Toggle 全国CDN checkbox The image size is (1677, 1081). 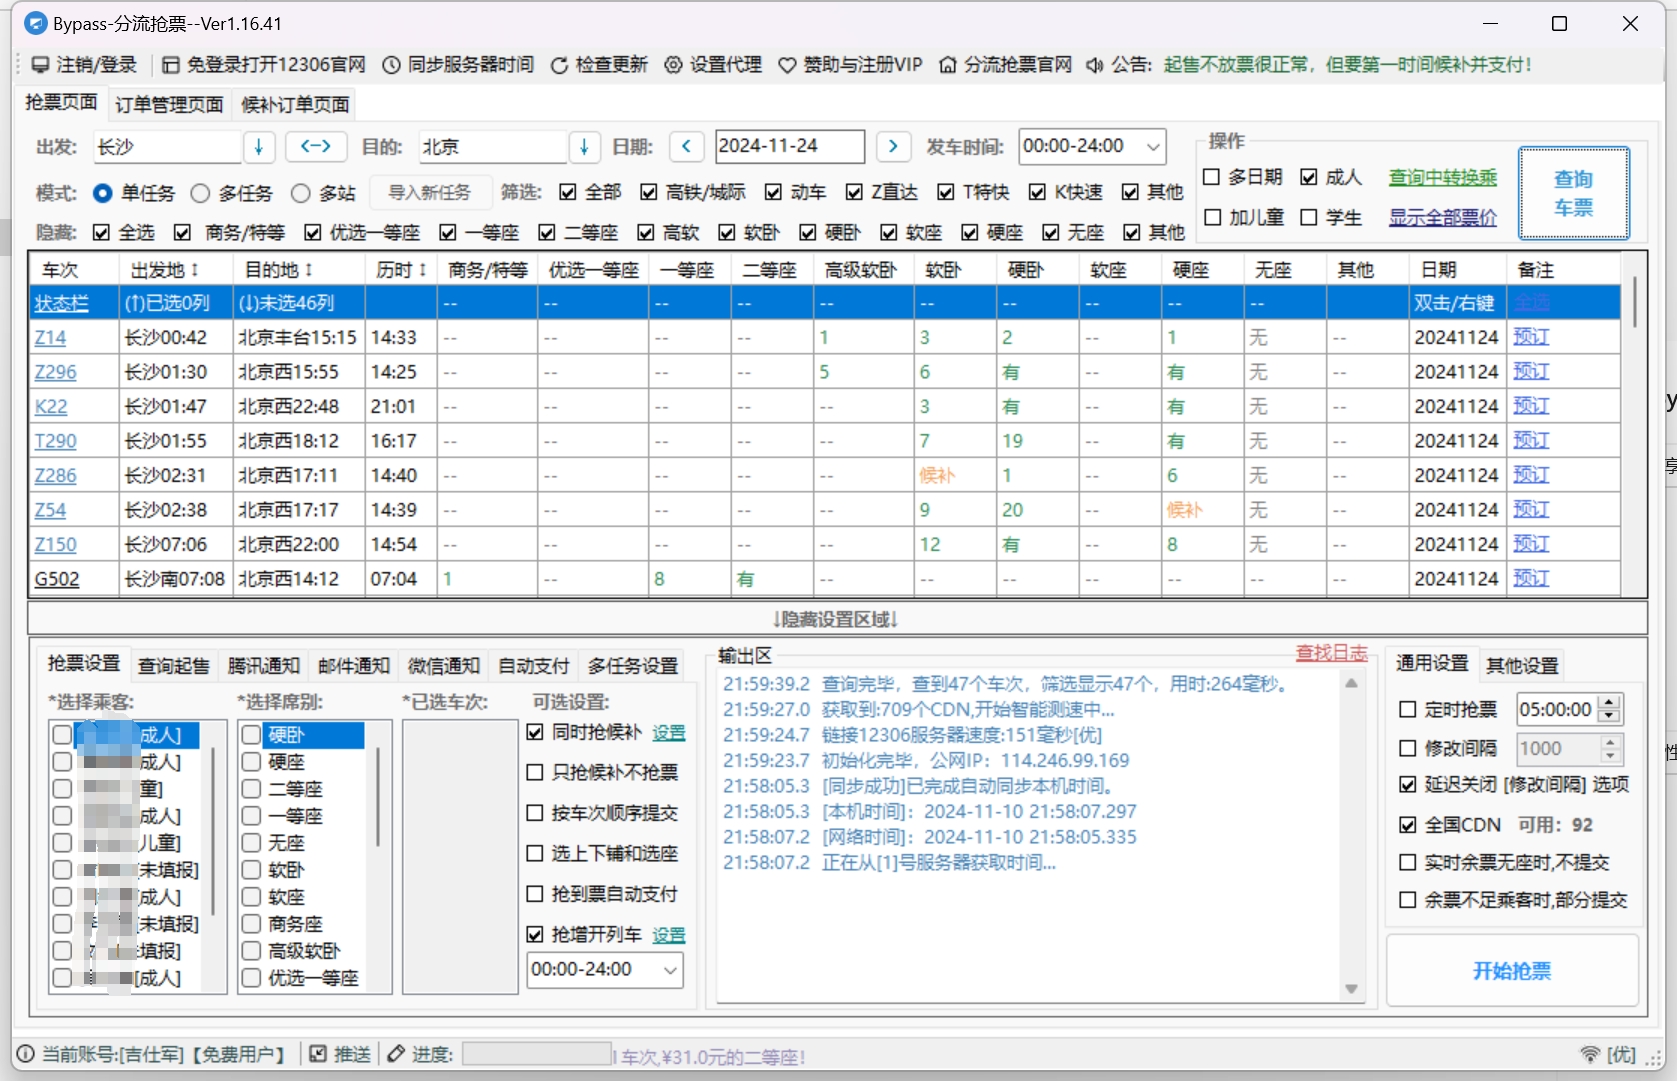point(1408,825)
